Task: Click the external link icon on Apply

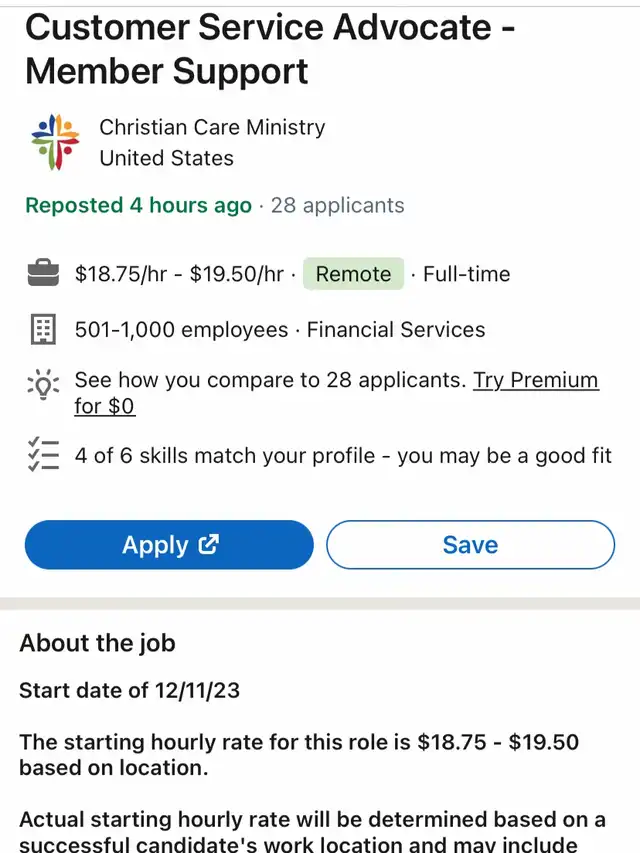Action: 209,545
